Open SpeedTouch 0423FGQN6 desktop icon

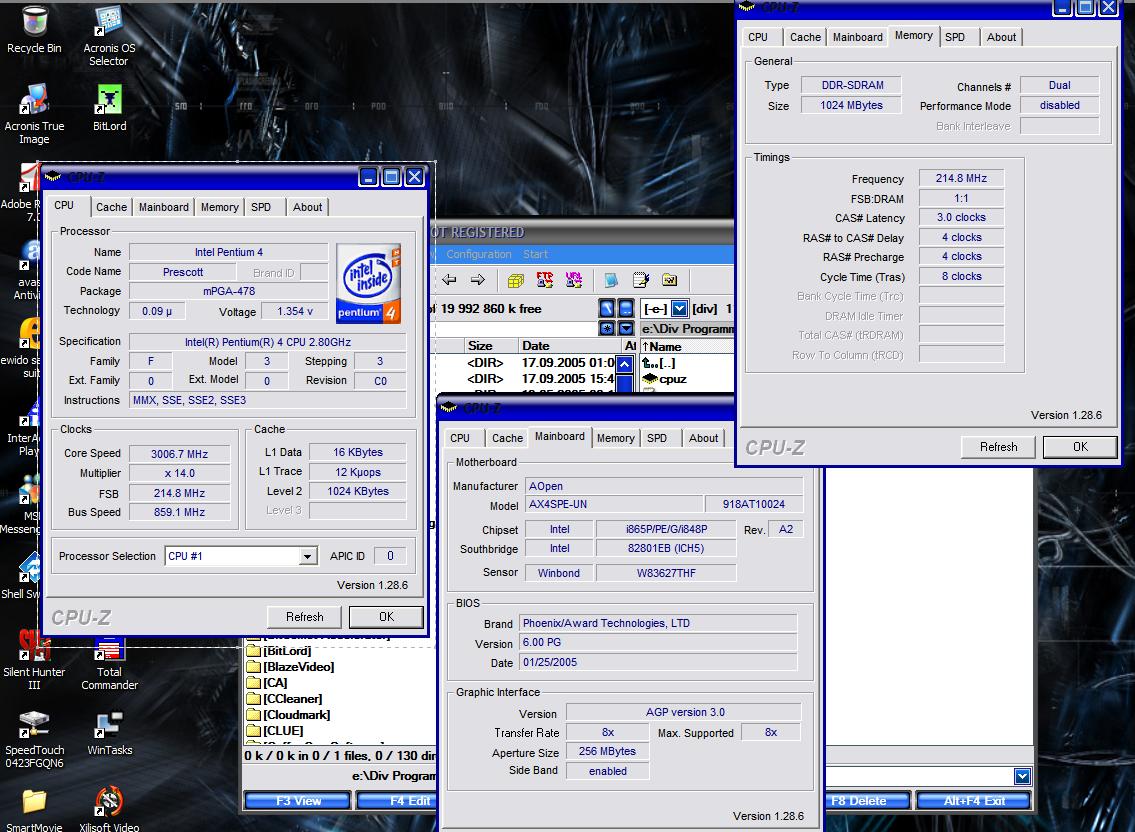tap(34, 739)
